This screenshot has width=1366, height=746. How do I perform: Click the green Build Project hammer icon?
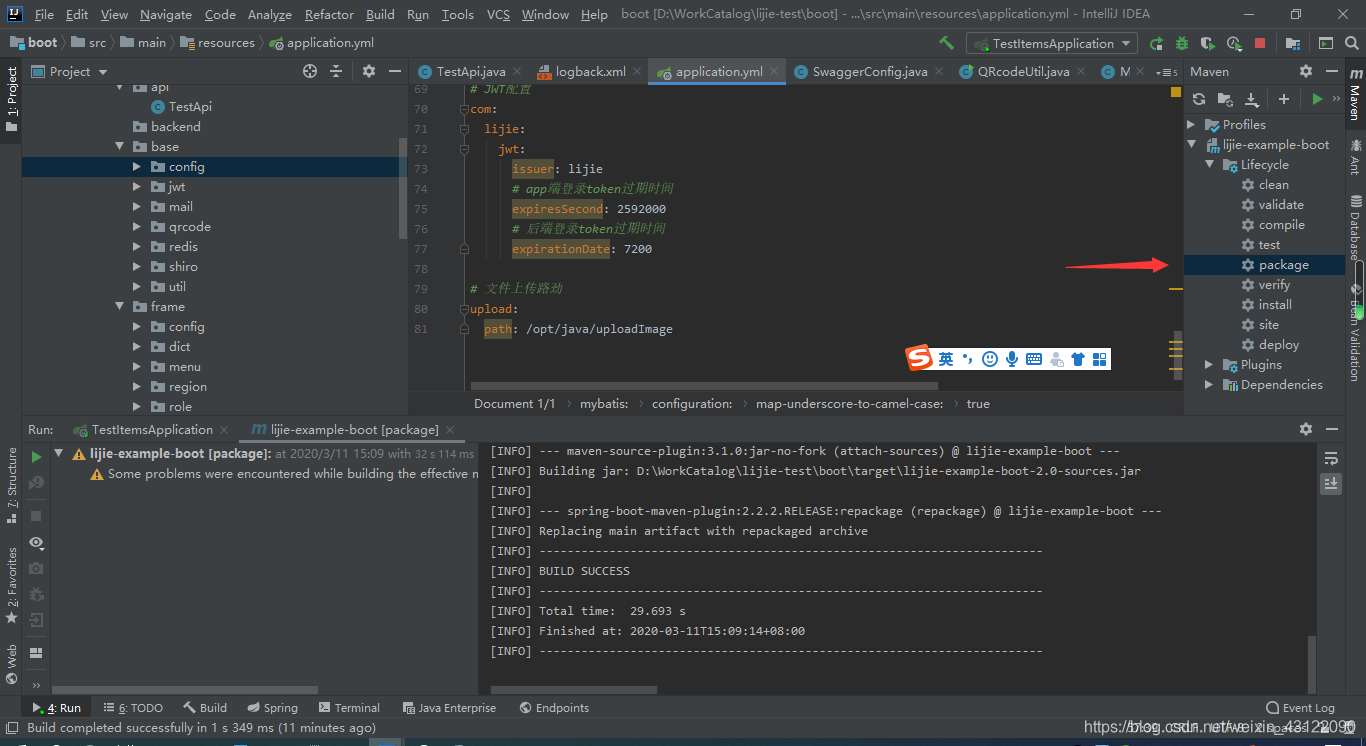tap(946, 43)
